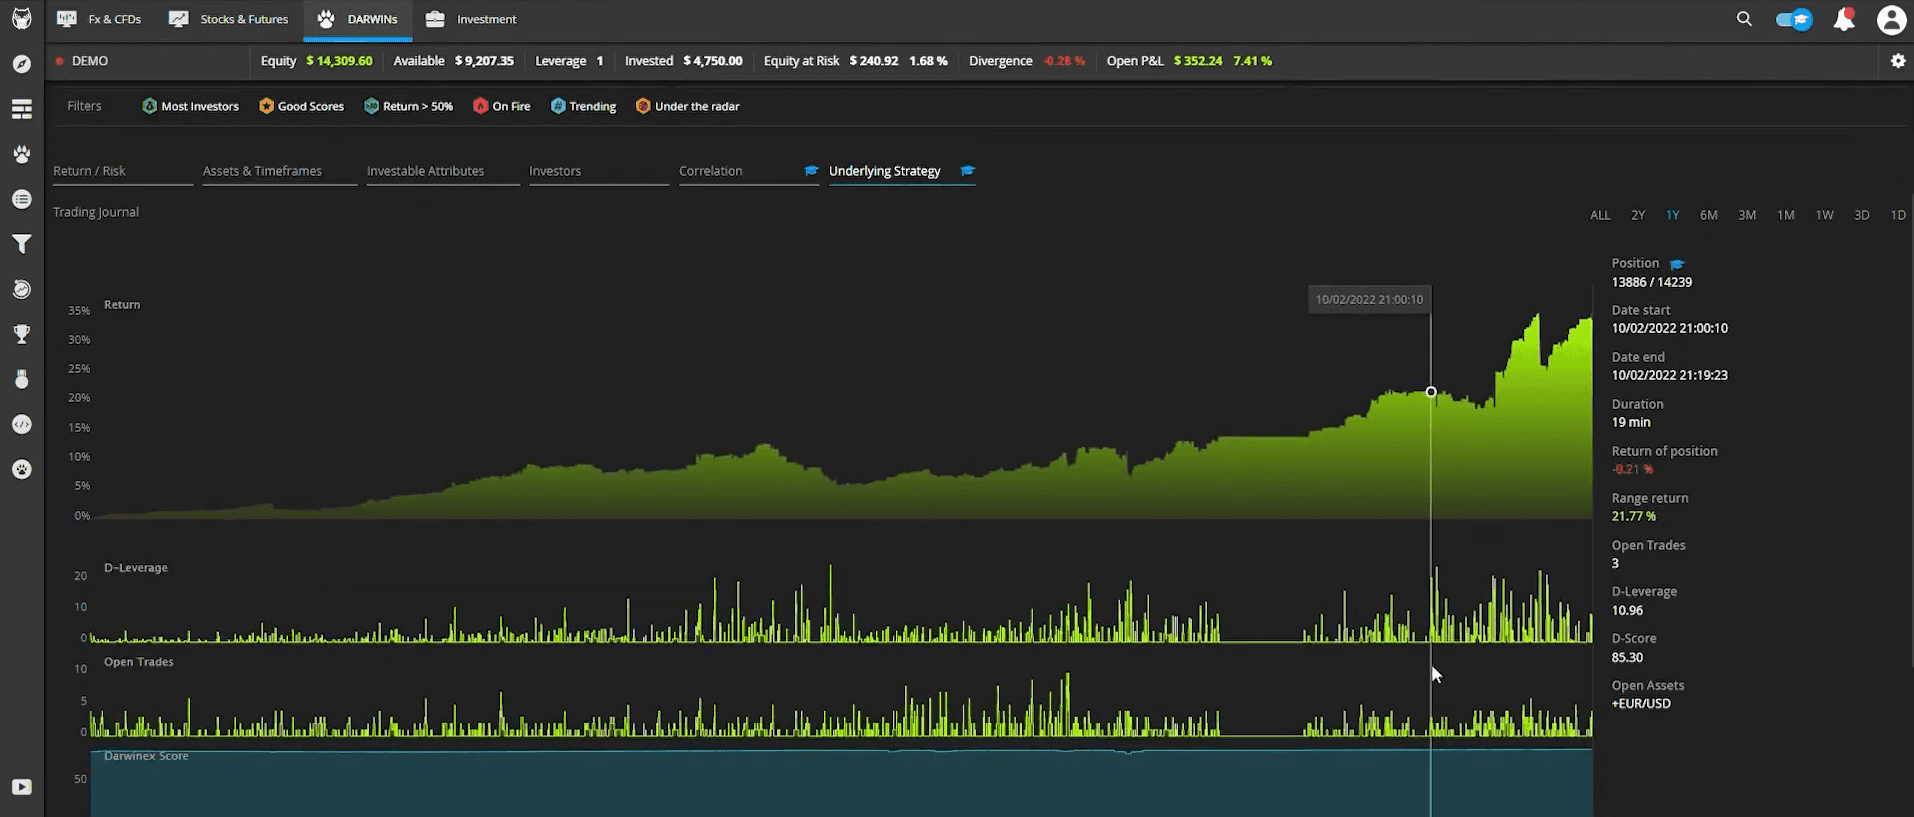Select the 6M time range

pos(1708,215)
